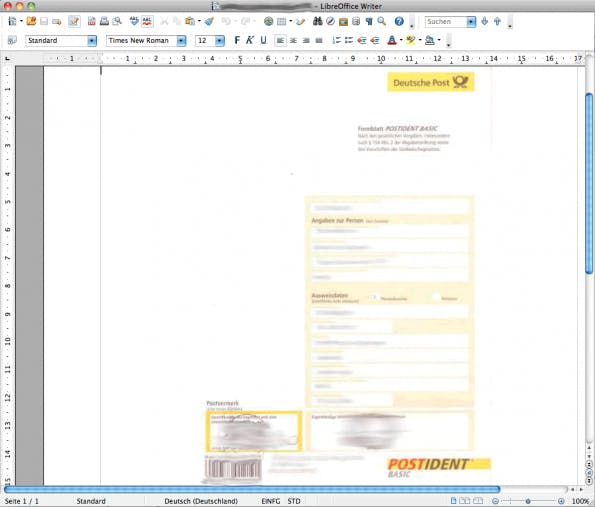This screenshot has height=507, width=595.
Task: Toggle bold F formatting button
Action: [237, 40]
